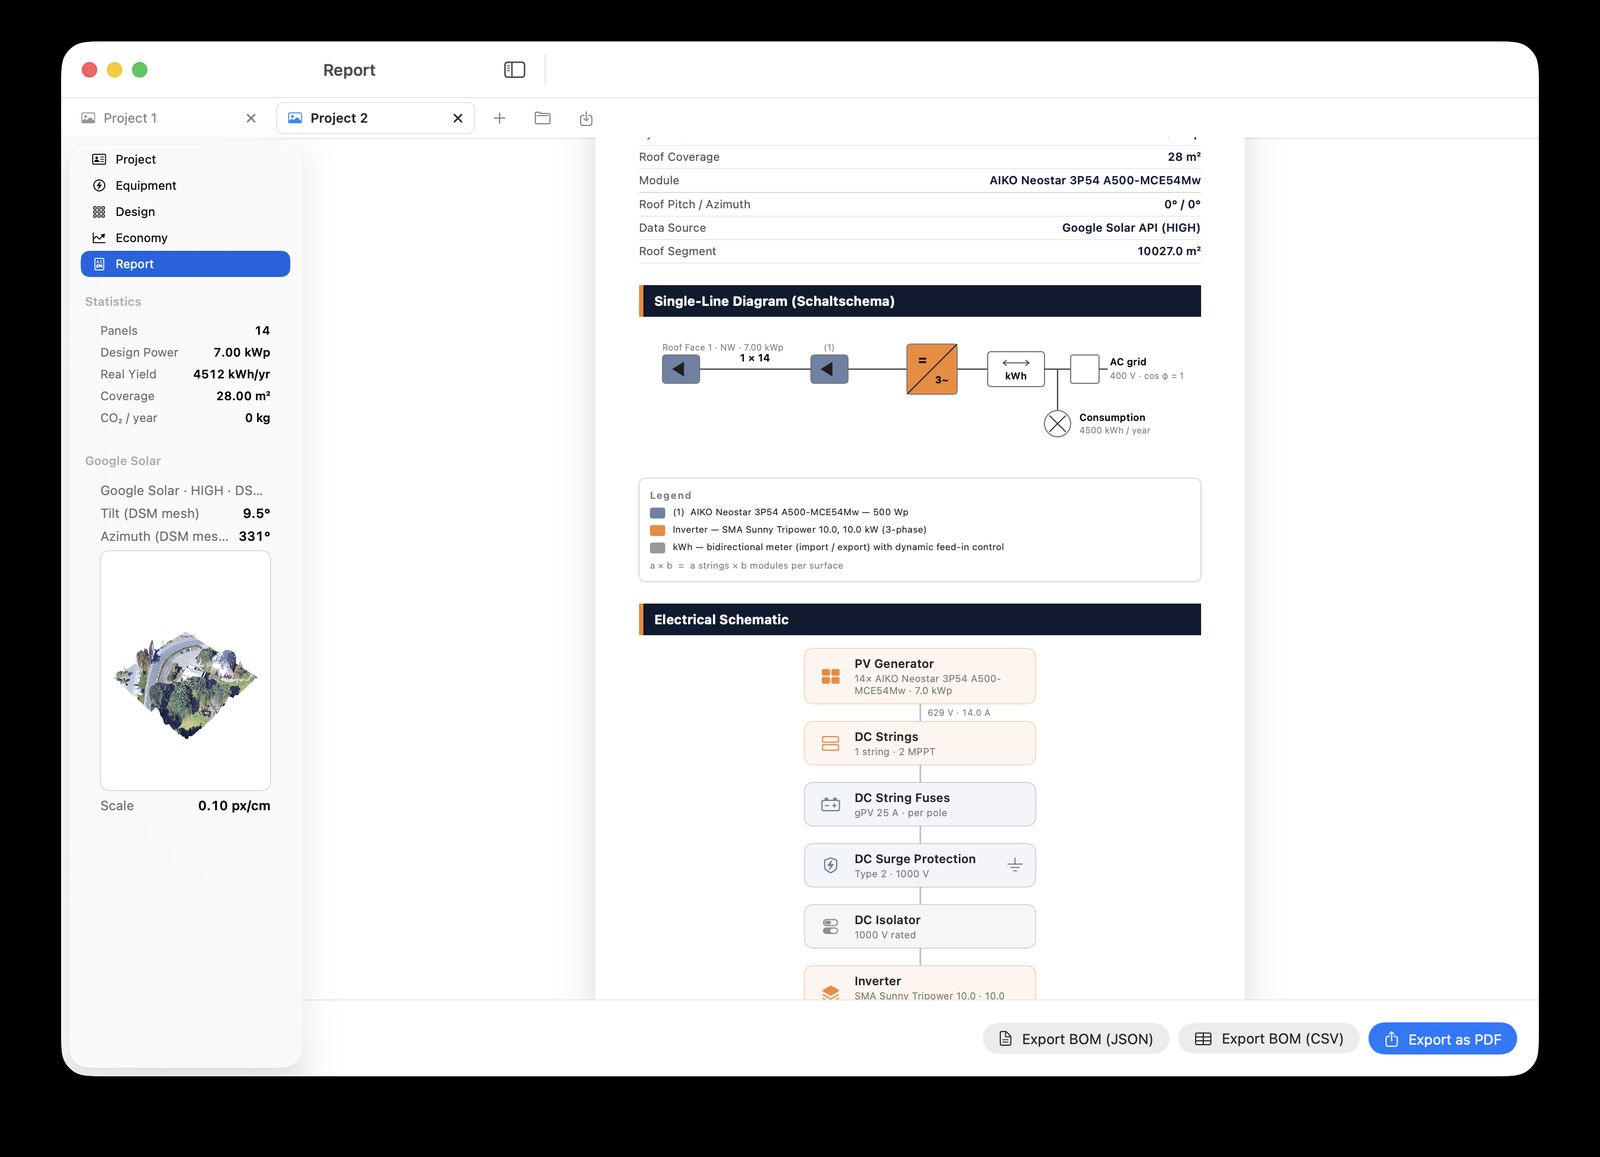1600x1157 pixels.
Task: Click the Electrical Schematic section header
Action: pyautogui.click(x=919, y=620)
